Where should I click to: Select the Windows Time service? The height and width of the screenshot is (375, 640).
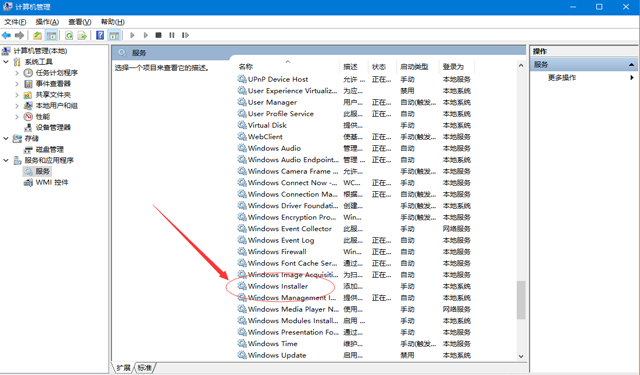[x=272, y=344]
